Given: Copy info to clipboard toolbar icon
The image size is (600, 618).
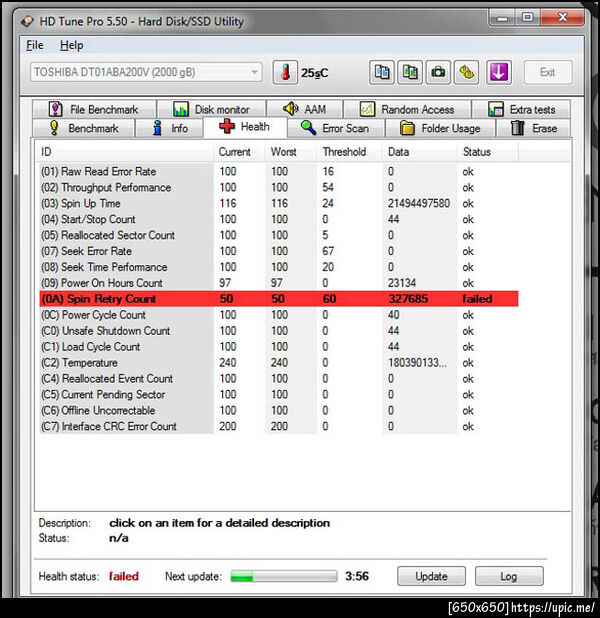Looking at the screenshot, I should (x=382, y=73).
